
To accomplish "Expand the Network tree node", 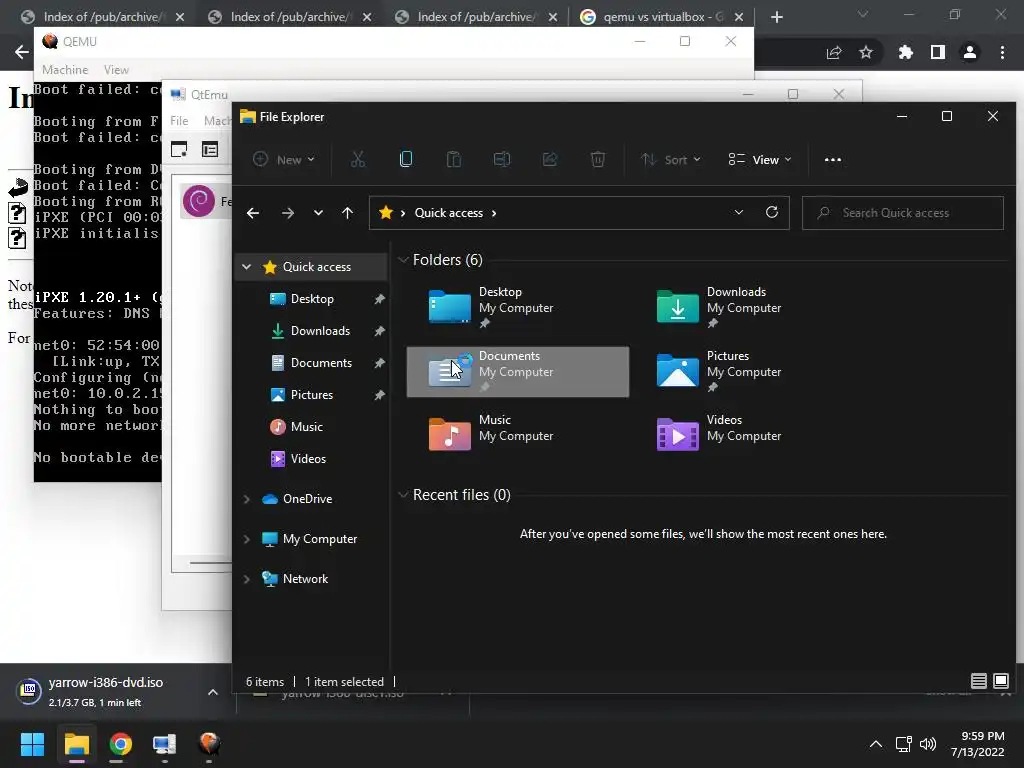I will point(246,579).
